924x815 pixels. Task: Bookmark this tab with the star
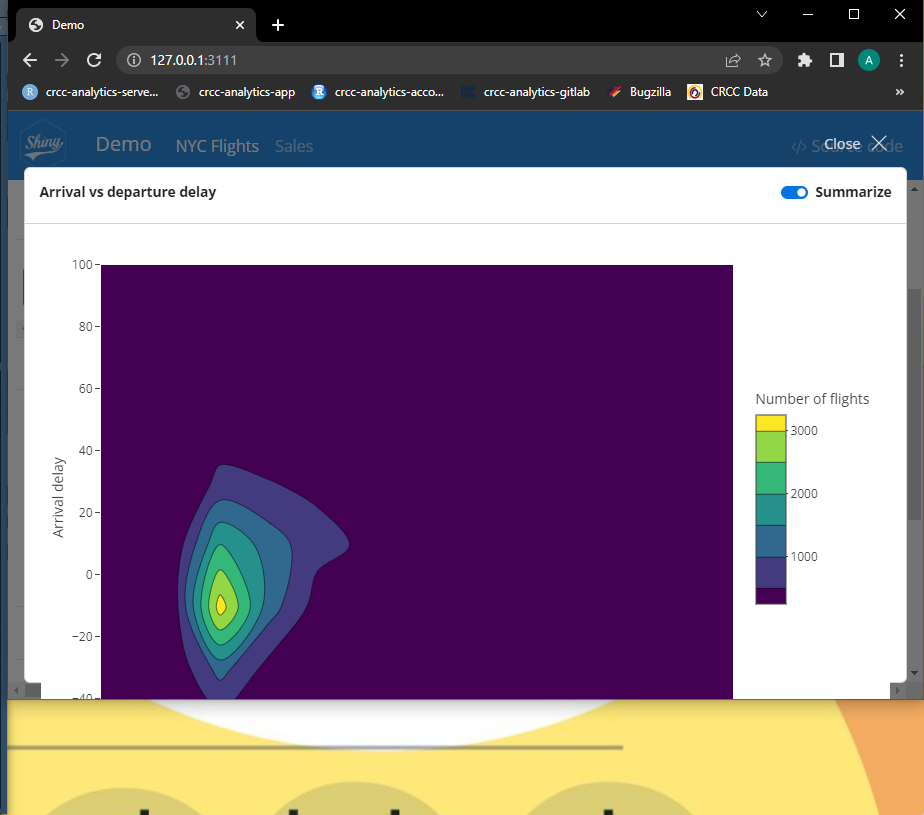point(765,60)
